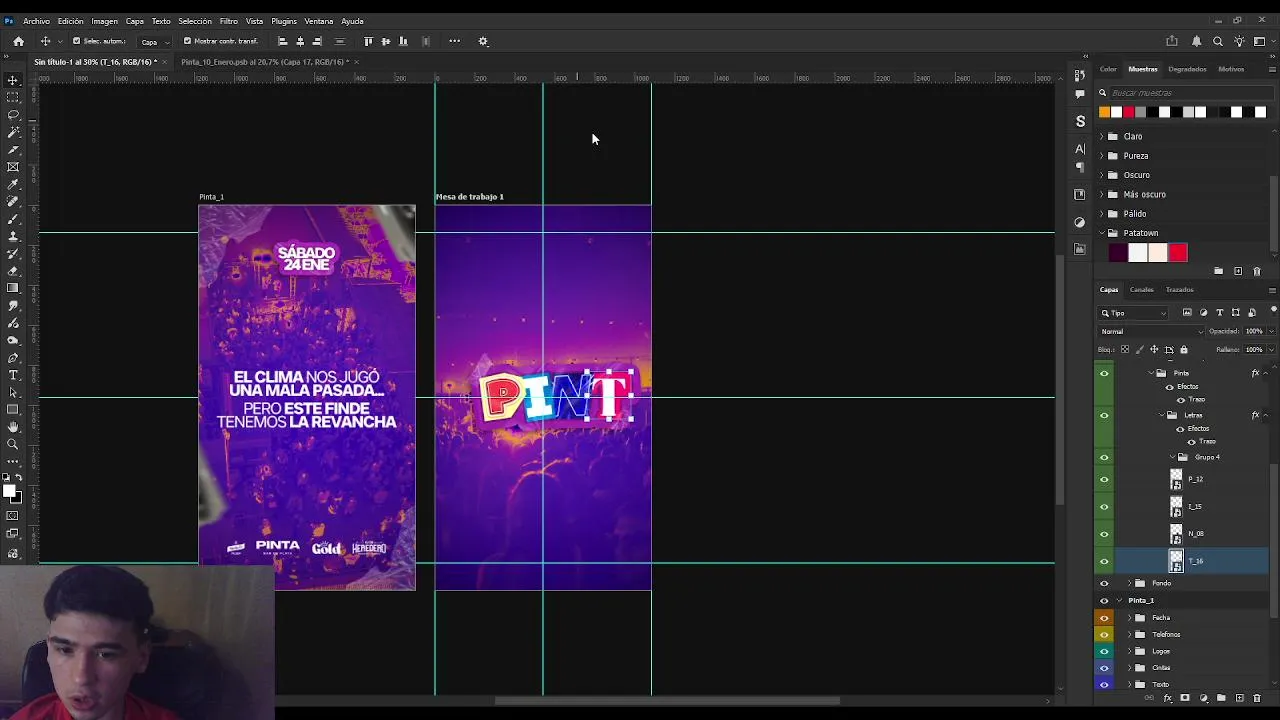The image size is (1280, 720).
Task: Open the Capa auto-select dropdown
Action: tap(154, 41)
